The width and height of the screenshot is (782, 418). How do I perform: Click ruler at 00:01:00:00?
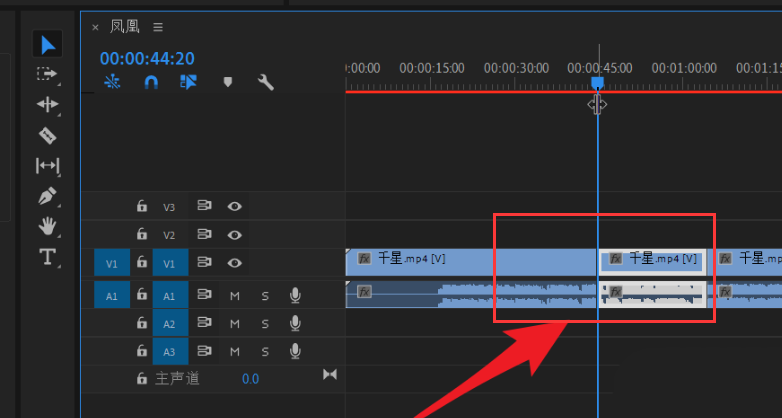684,68
